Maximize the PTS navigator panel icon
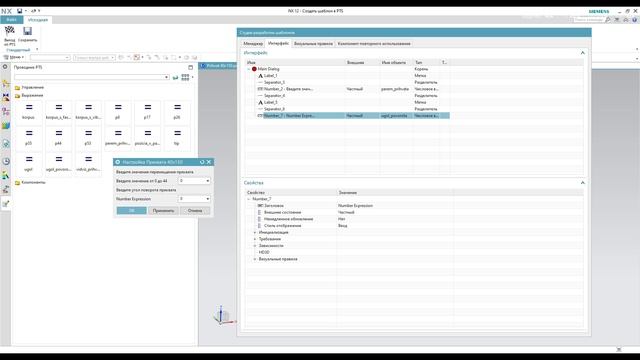The width and height of the screenshot is (640, 360). [191, 67]
